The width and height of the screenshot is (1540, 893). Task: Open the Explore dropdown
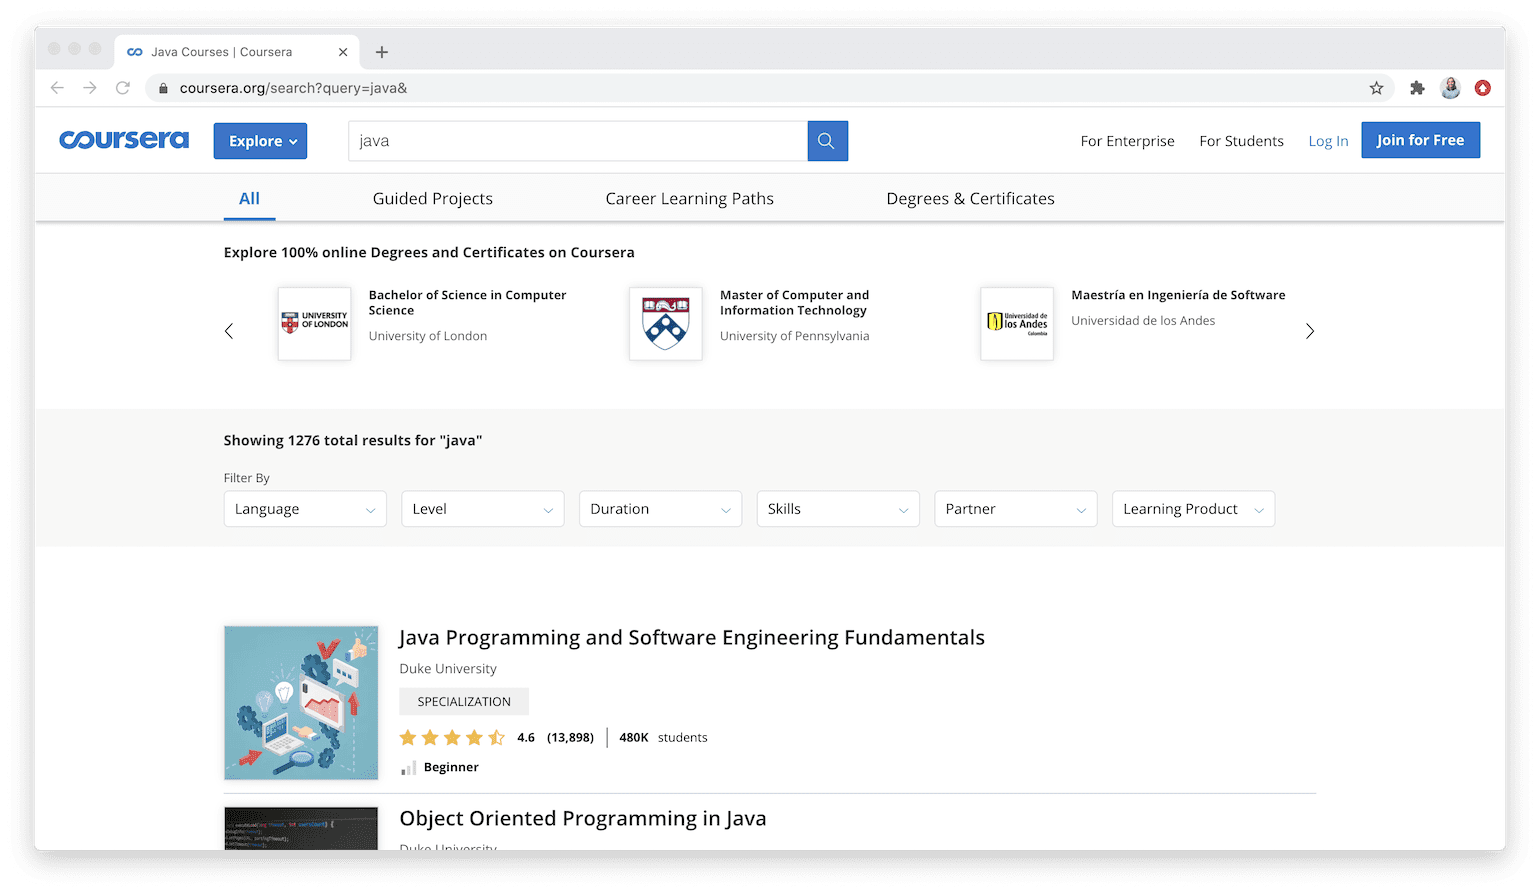coord(260,141)
